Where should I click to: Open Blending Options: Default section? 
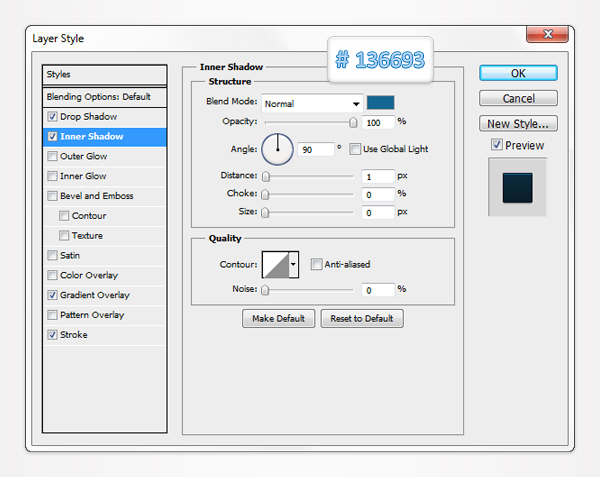(98, 97)
